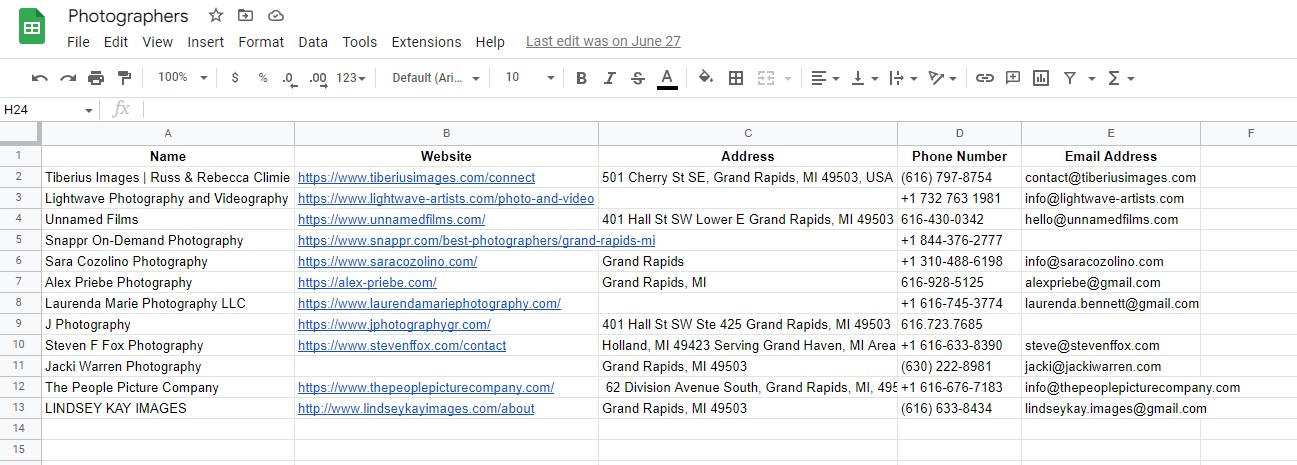Select cell 'steve@stevenffox.com'
This screenshot has width=1297, height=465.
(1111, 345)
